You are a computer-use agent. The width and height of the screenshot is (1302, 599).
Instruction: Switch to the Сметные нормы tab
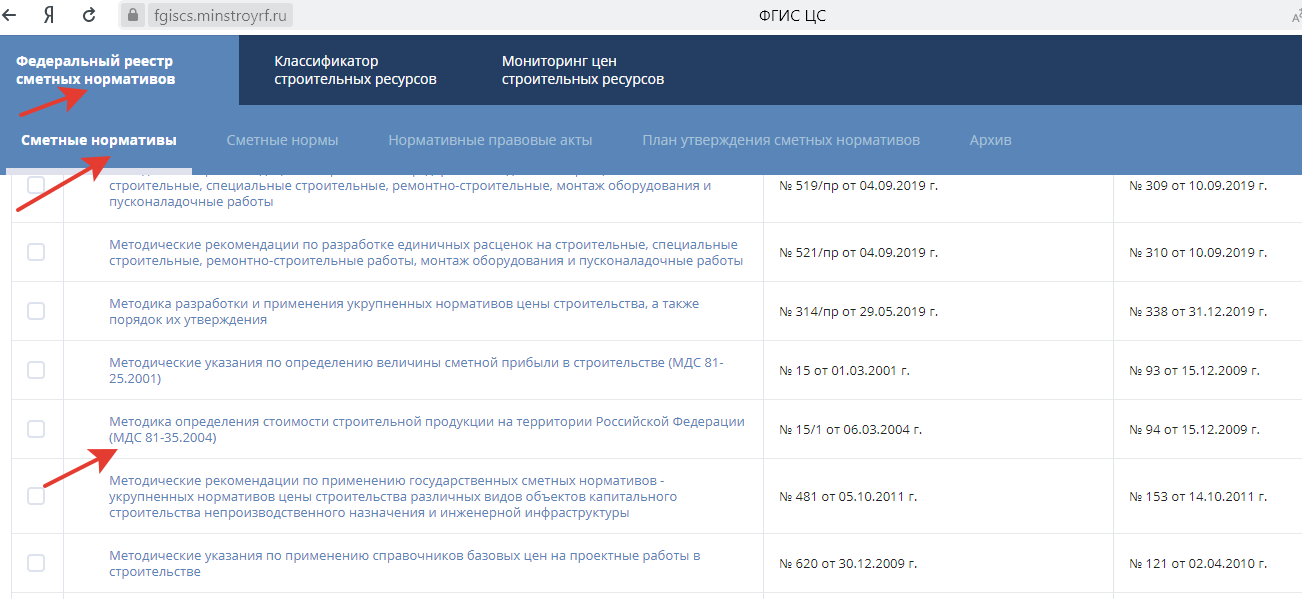click(x=282, y=140)
